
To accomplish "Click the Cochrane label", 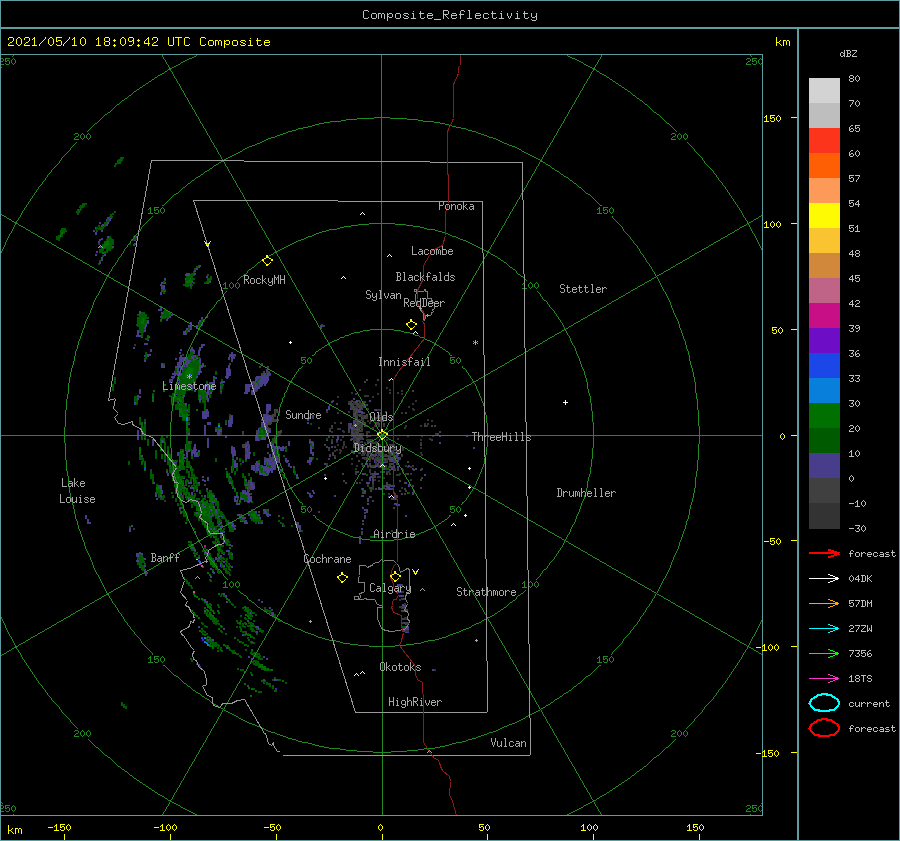I will click(x=327, y=559).
